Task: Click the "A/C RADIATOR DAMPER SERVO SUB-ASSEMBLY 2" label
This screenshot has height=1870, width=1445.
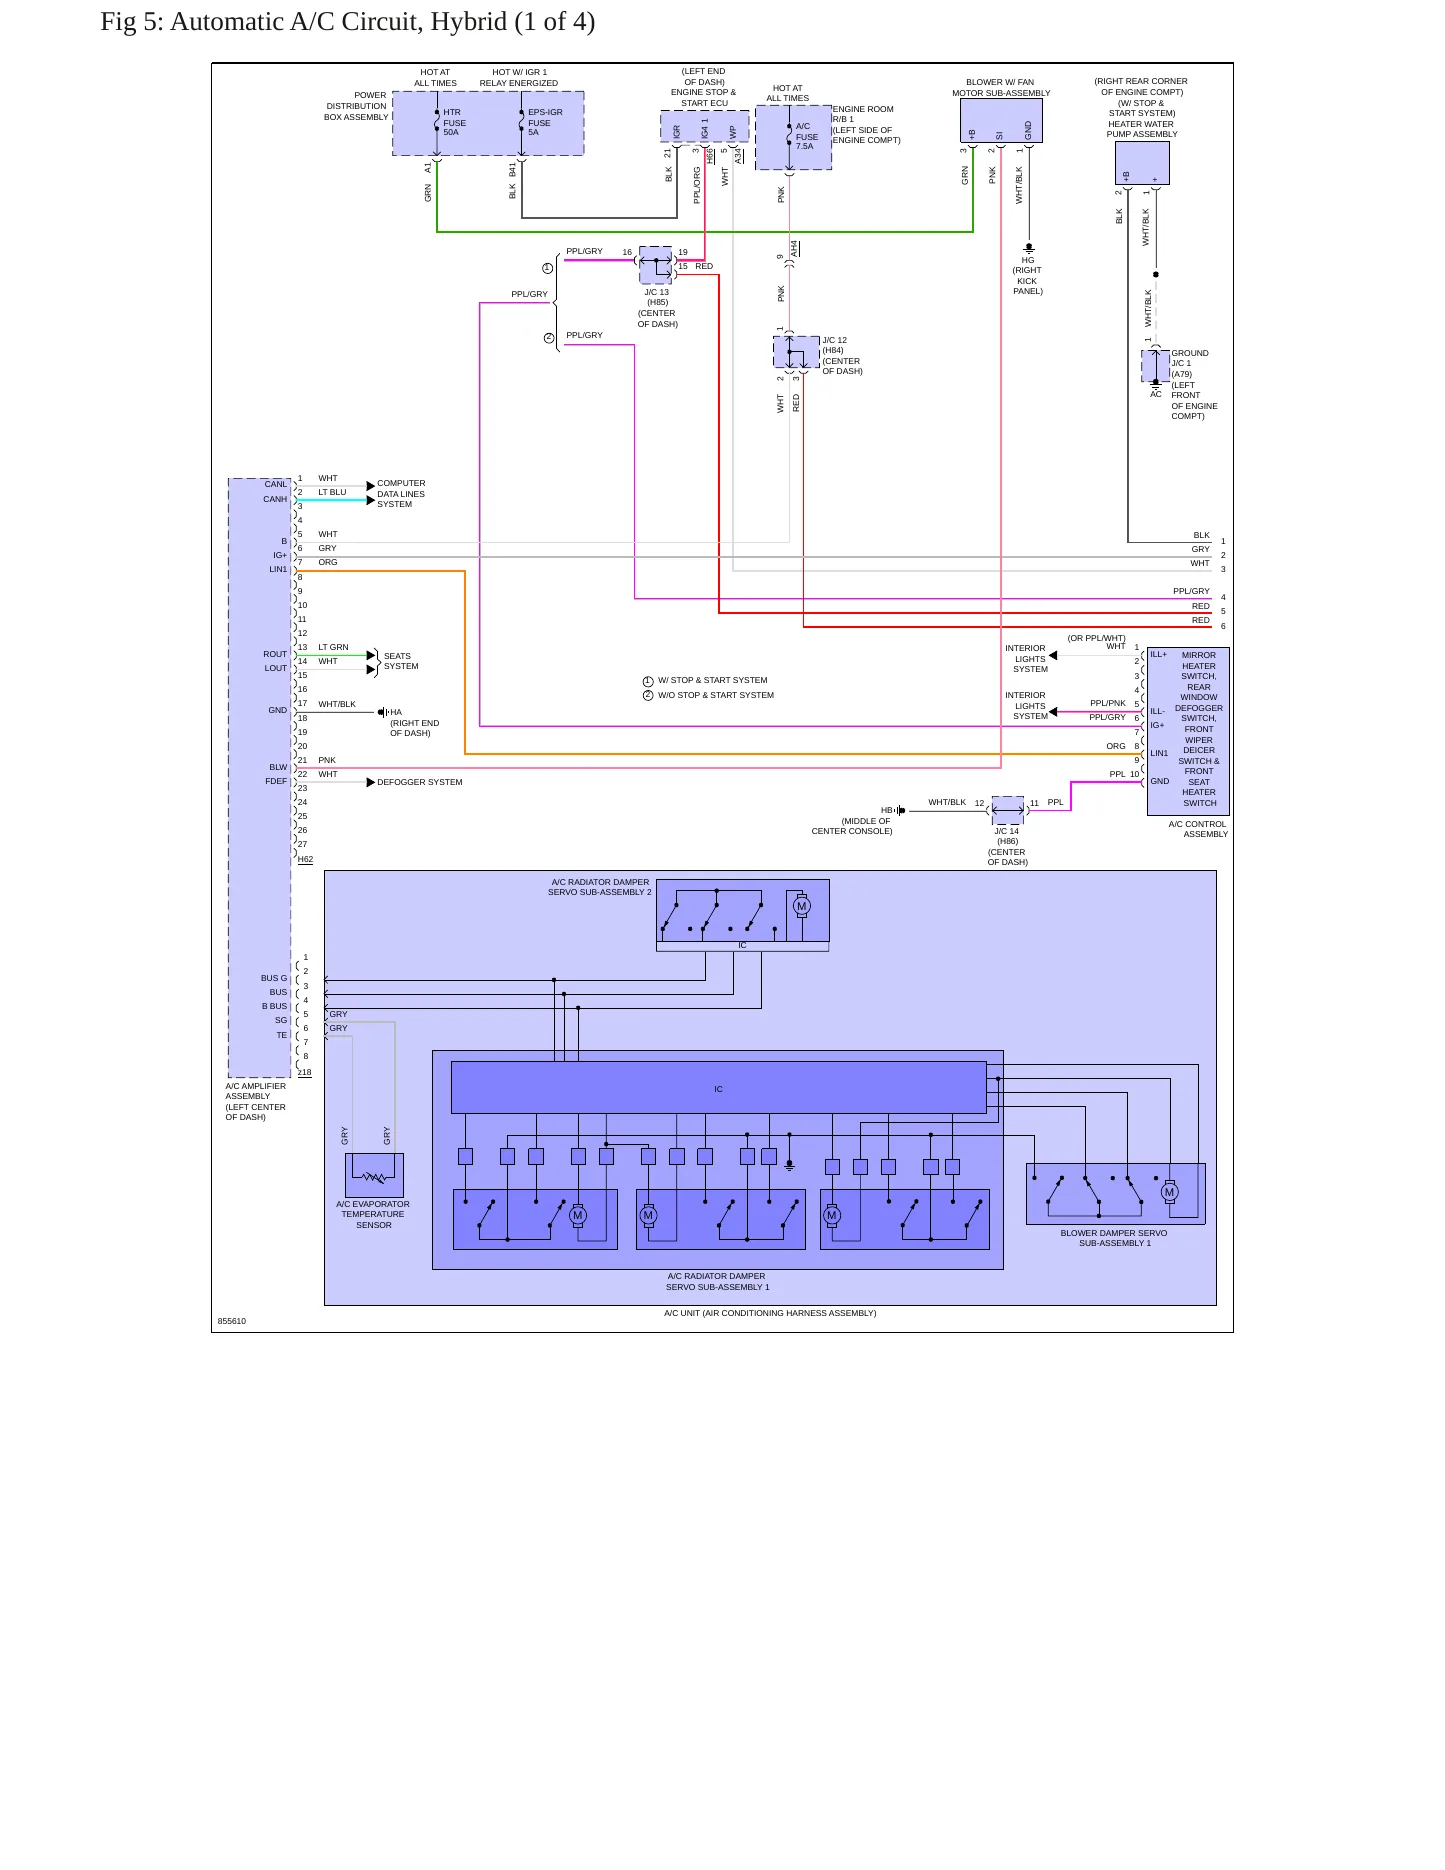Action: coord(600,887)
